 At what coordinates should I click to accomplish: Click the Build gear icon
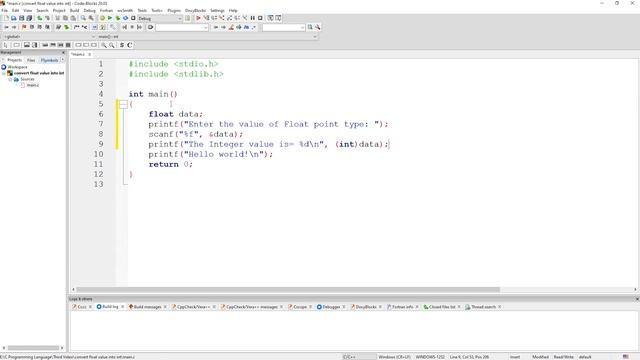[x=102, y=18]
